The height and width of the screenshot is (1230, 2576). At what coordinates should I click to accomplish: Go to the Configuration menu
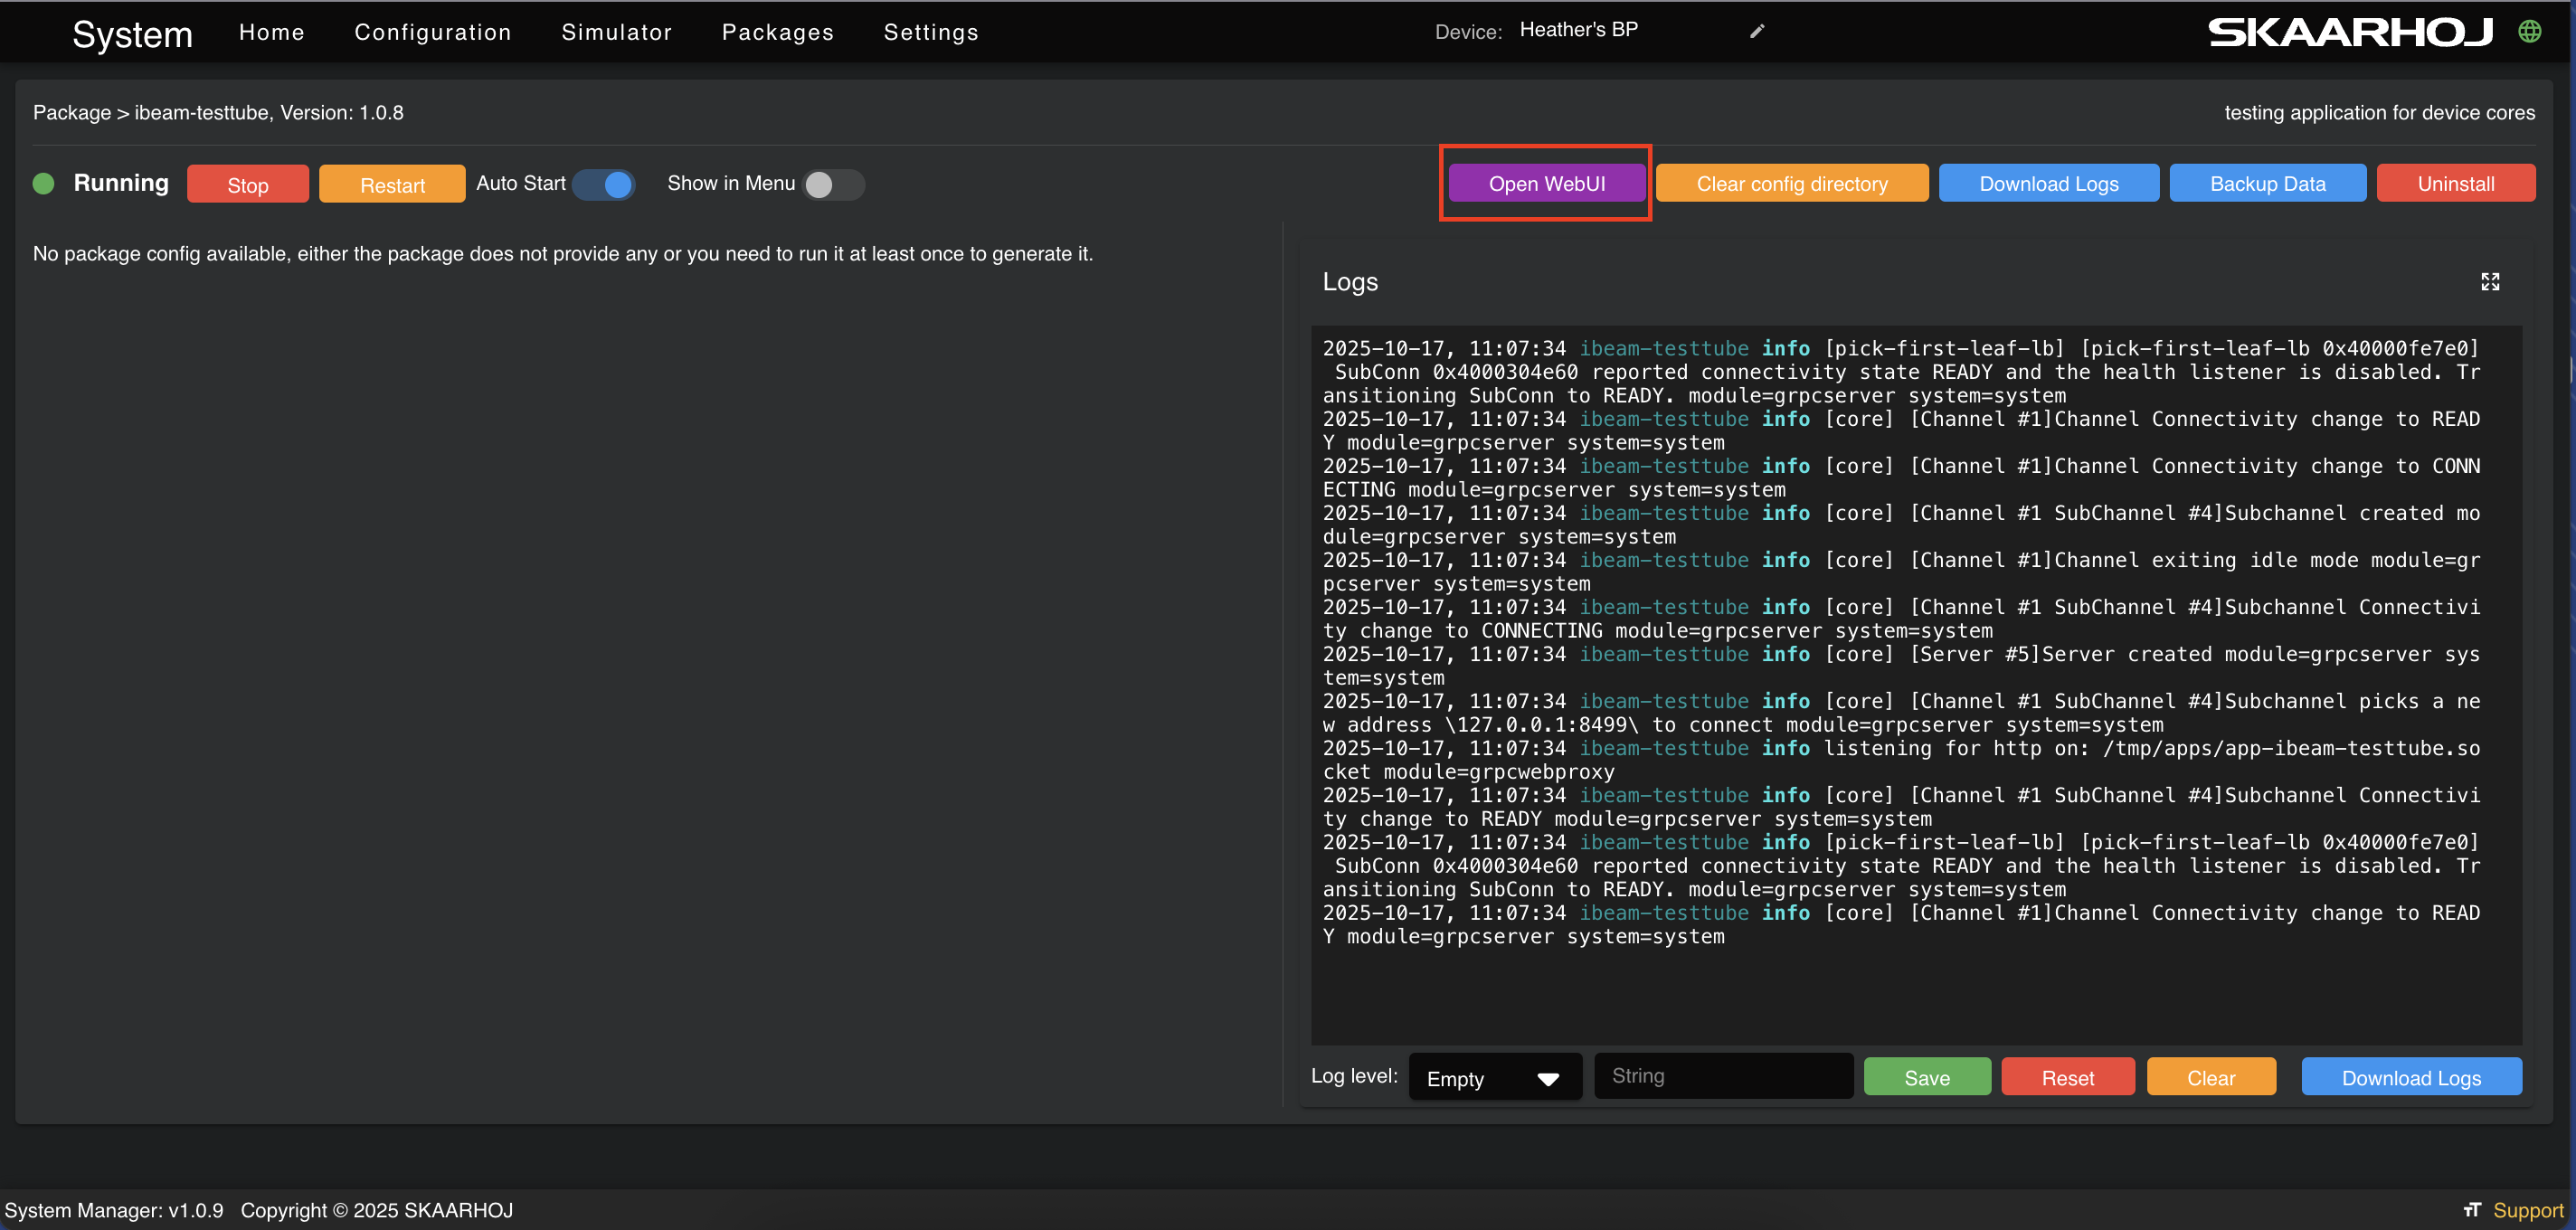click(x=432, y=32)
